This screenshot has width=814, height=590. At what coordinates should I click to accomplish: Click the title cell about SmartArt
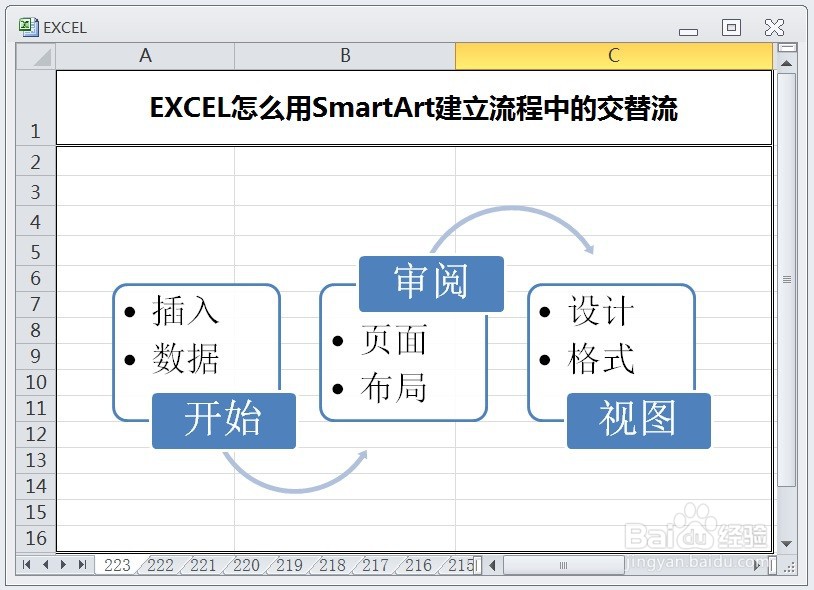[414, 108]
